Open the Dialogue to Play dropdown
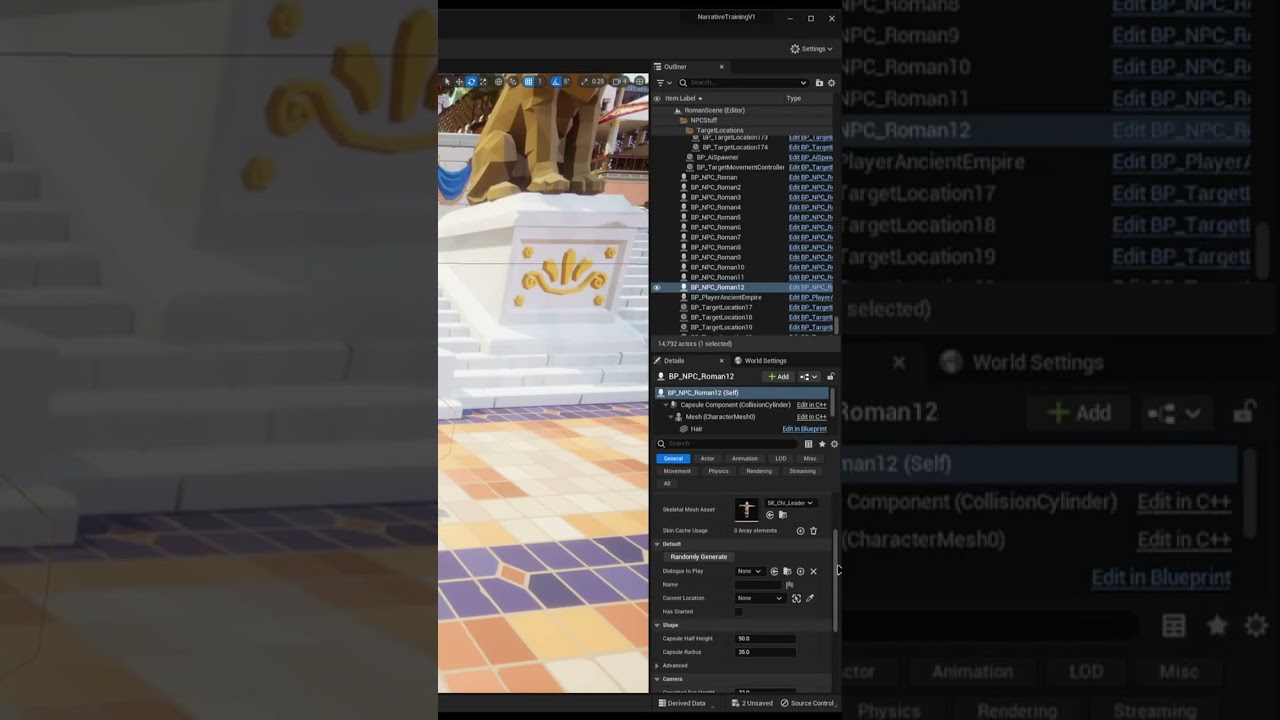This screenshot has height=720, width=1280. pyautogui.click(x=749, y=571)
